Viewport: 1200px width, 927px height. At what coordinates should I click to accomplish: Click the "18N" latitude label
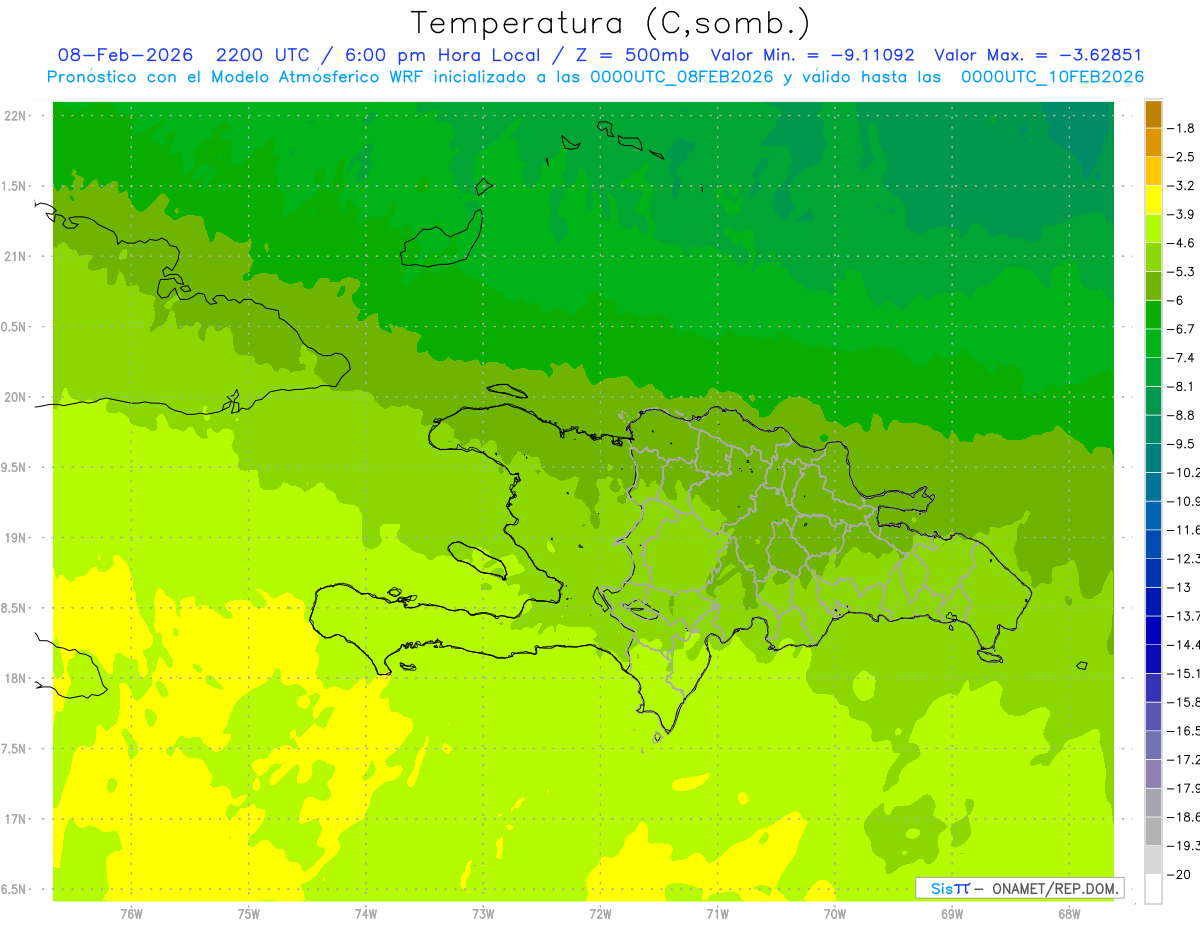[15, 678]
